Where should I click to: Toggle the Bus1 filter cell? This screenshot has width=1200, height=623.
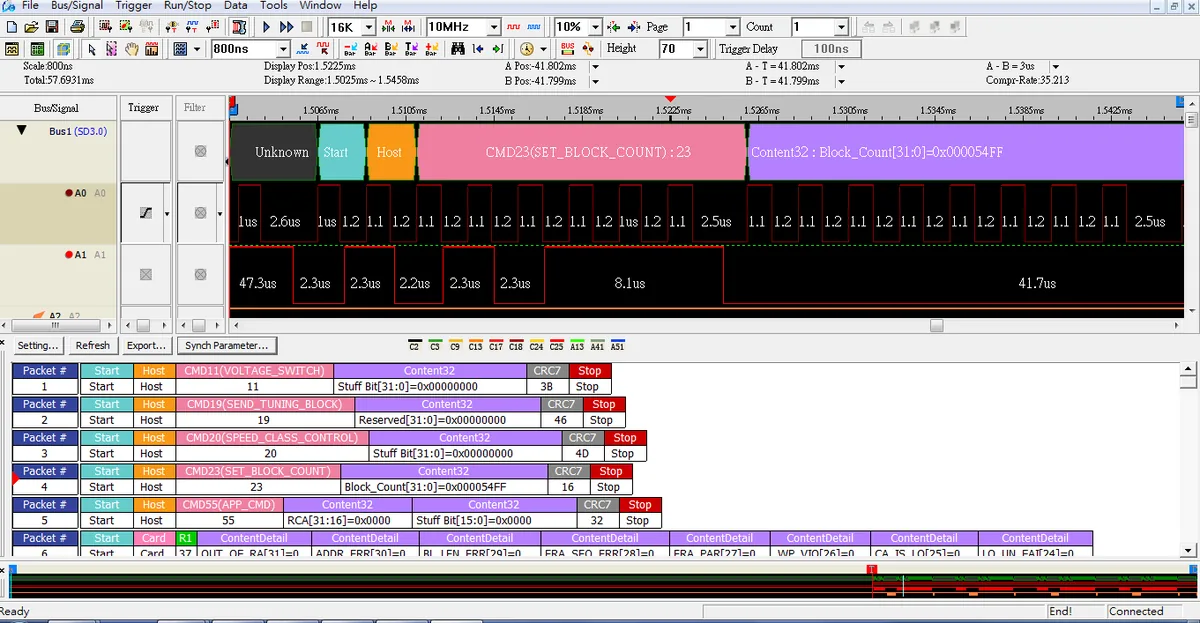coord(200,151)
